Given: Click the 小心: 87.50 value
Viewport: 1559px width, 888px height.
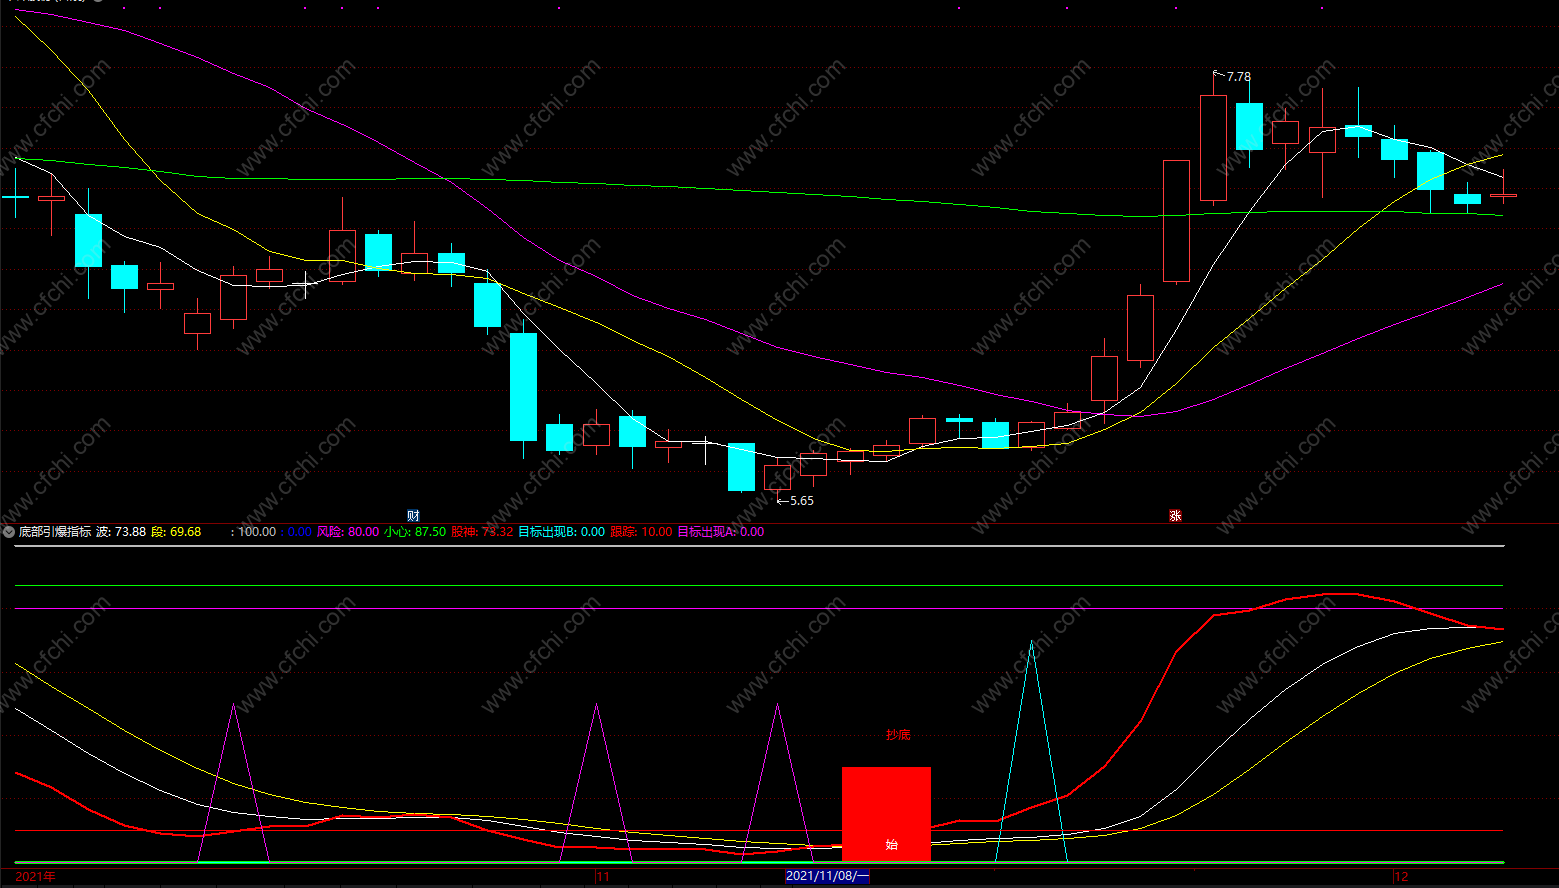Looking at the screenshot, I should (x=415, y=532).
